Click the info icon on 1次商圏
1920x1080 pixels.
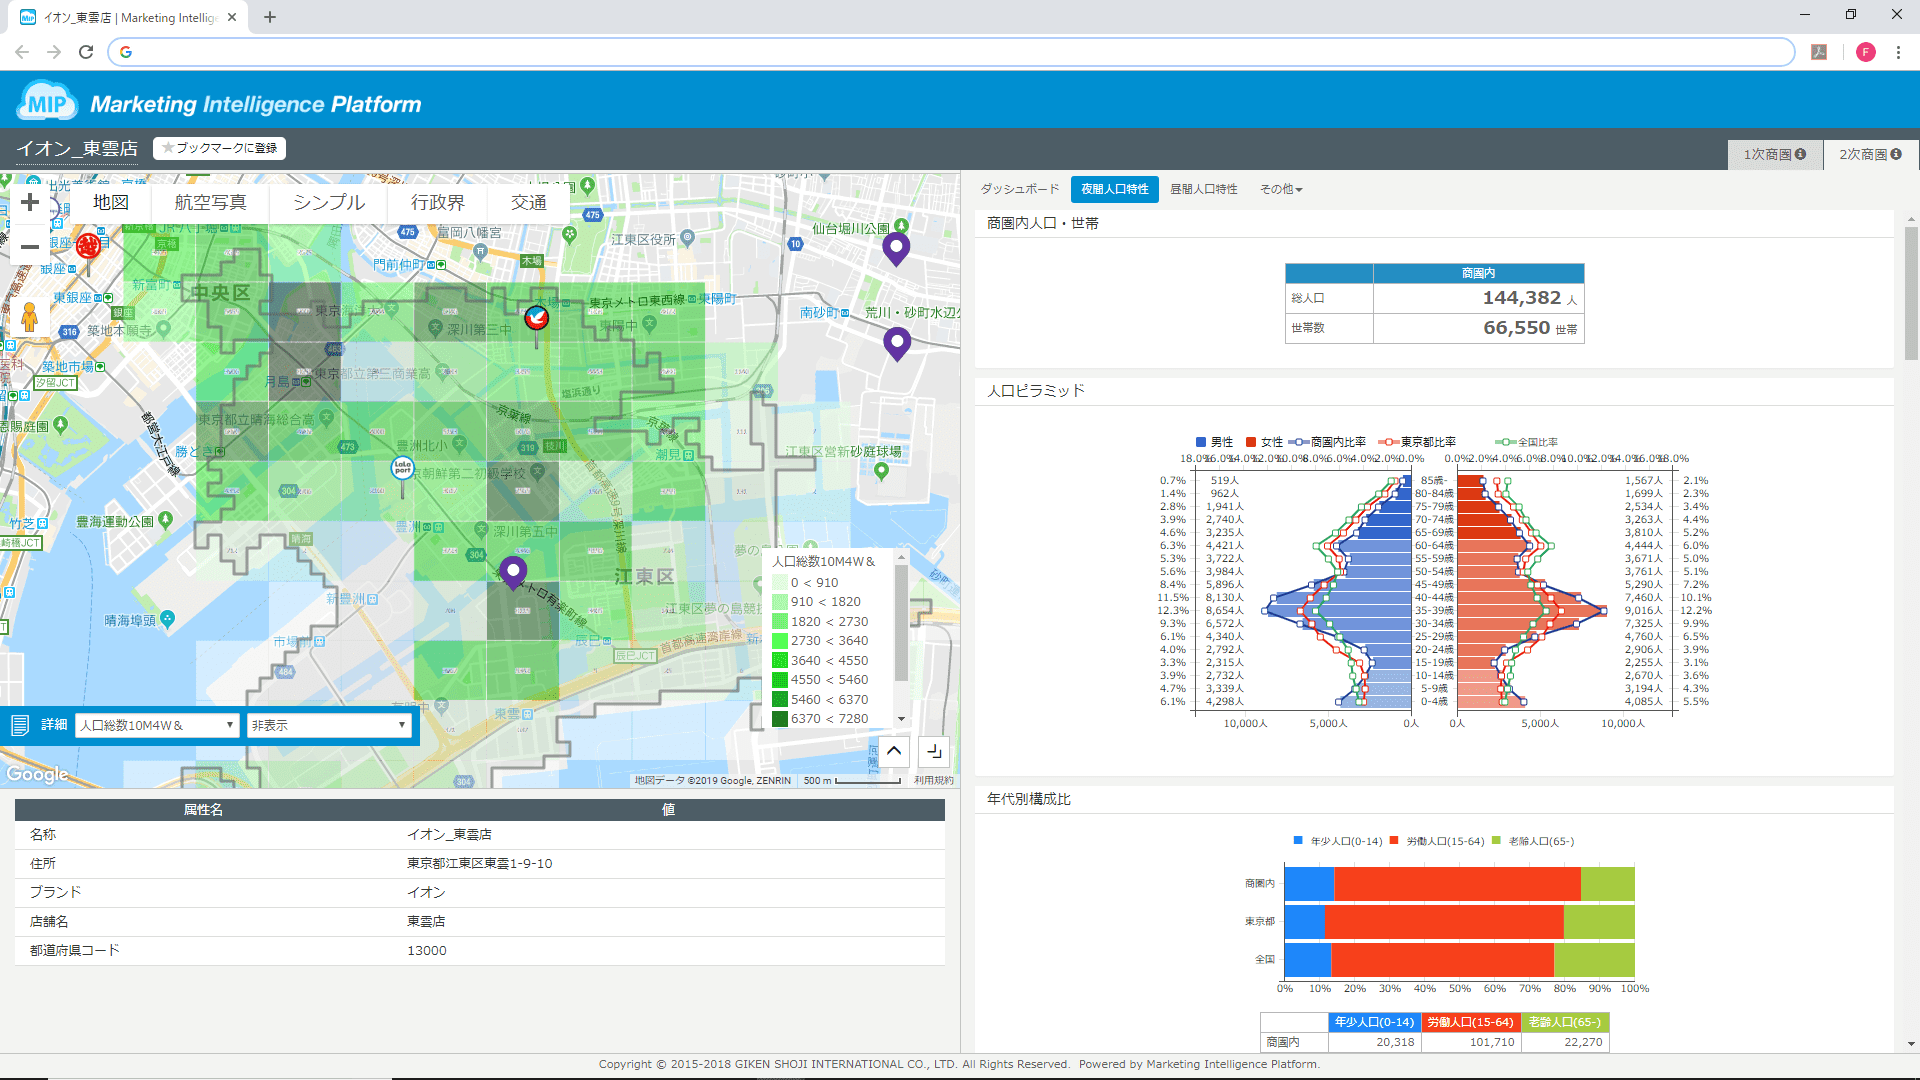(1800, 154)
